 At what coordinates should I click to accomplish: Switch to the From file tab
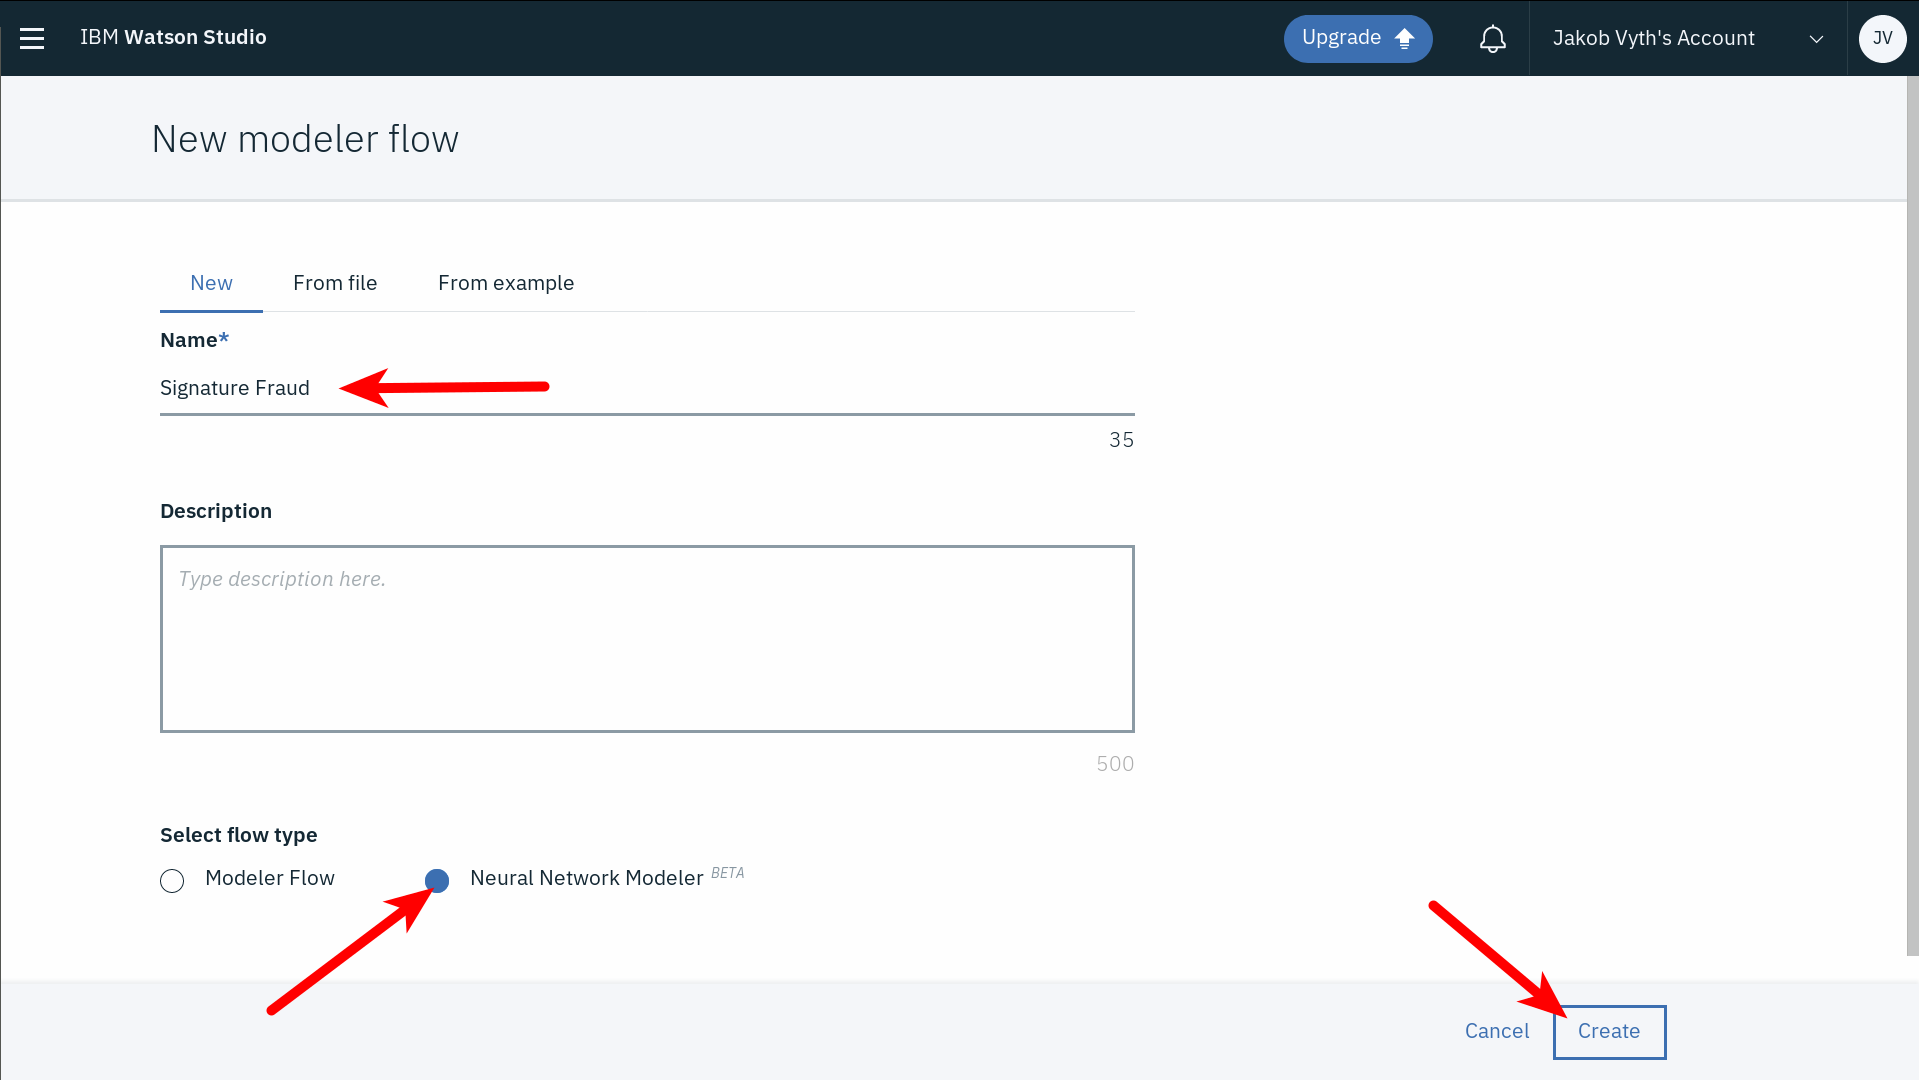335,283
